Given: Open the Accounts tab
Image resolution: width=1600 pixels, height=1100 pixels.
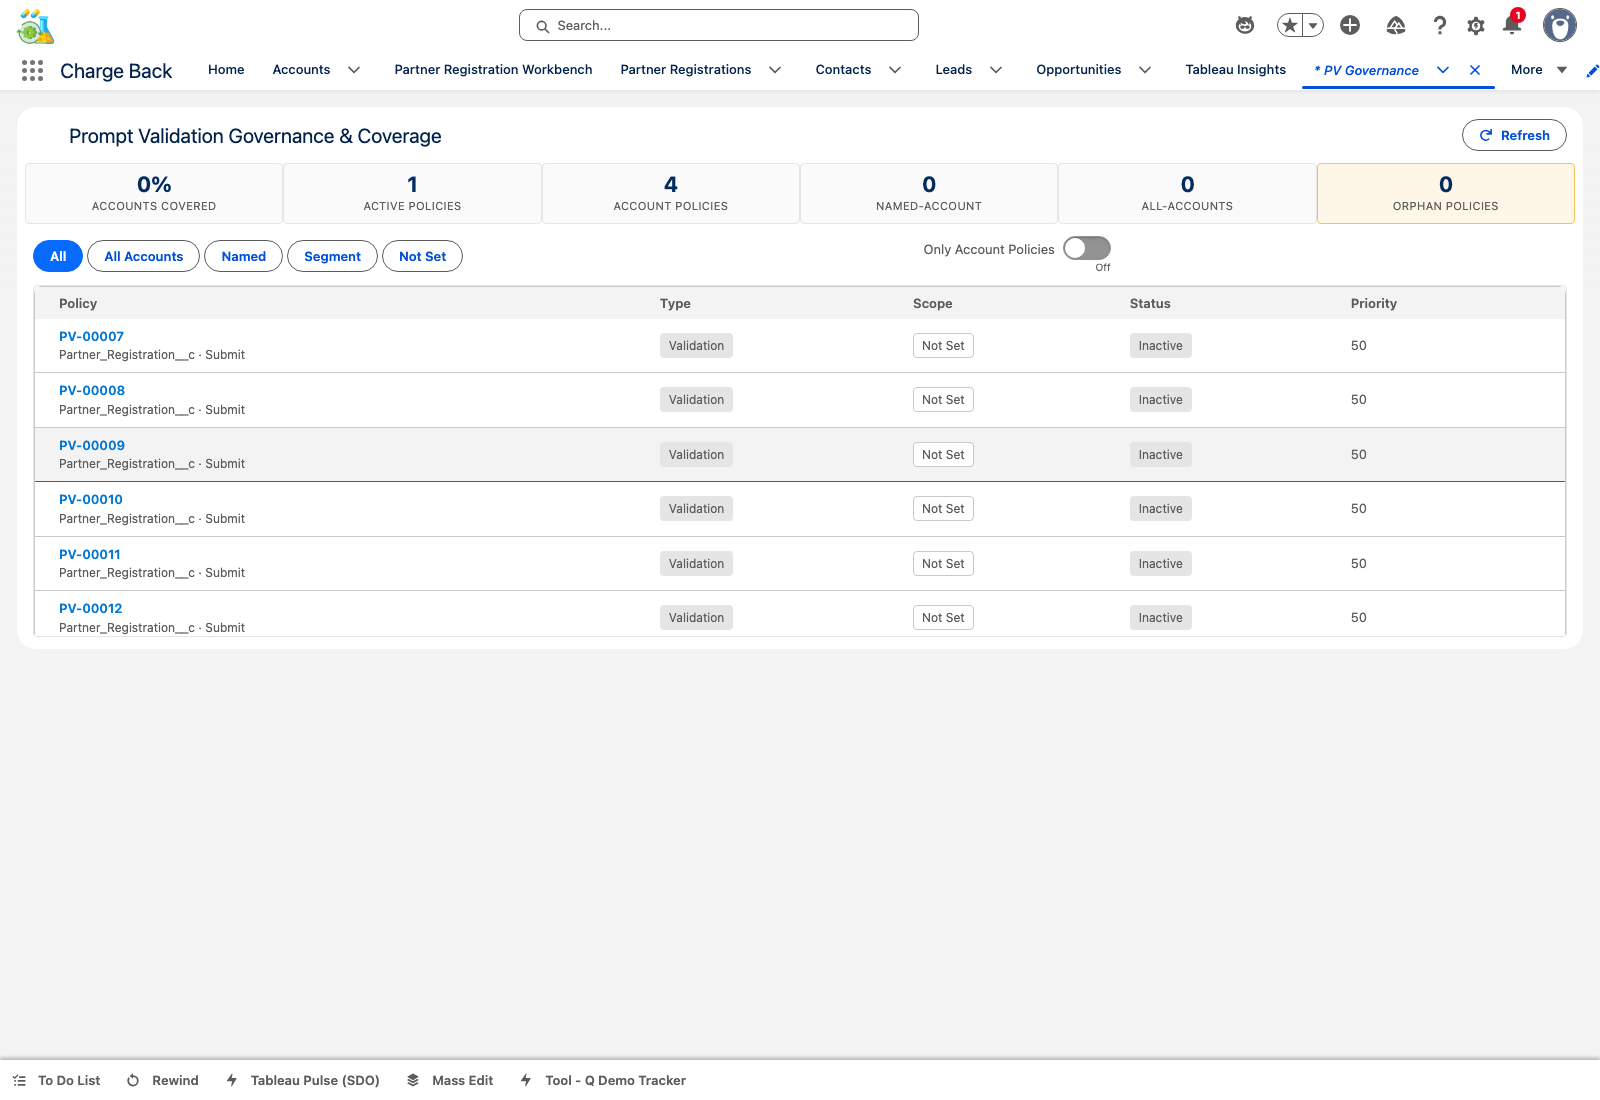Looking at the screenshot, I should tap(301, 70).
